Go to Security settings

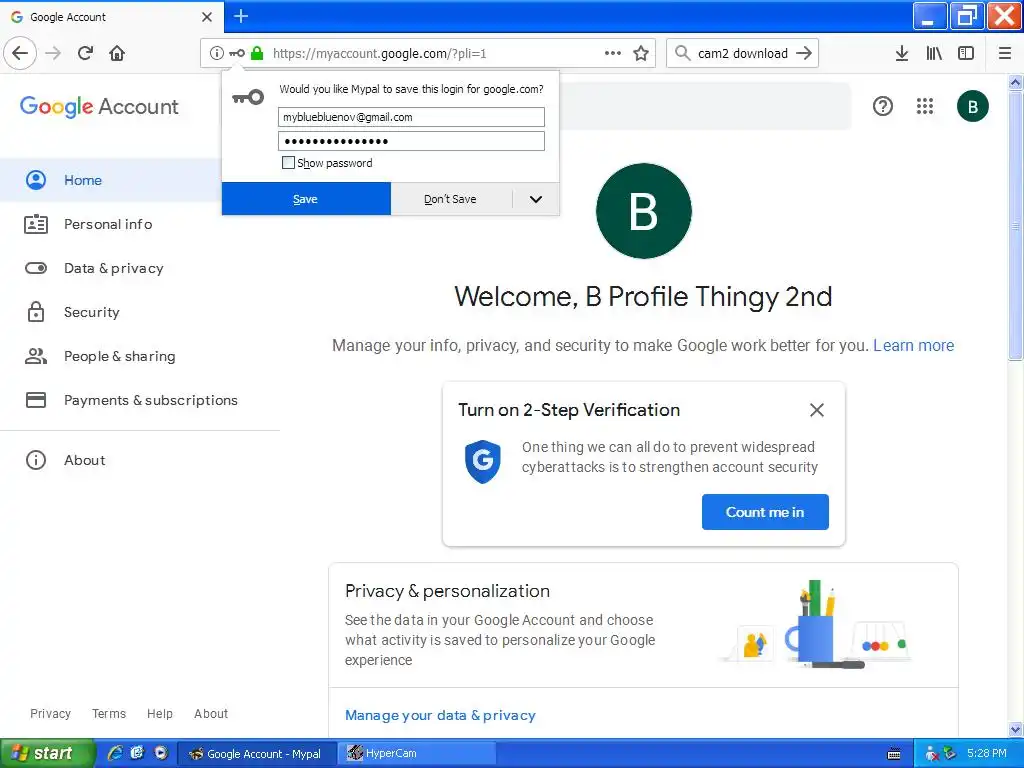(x=91, y=312)
